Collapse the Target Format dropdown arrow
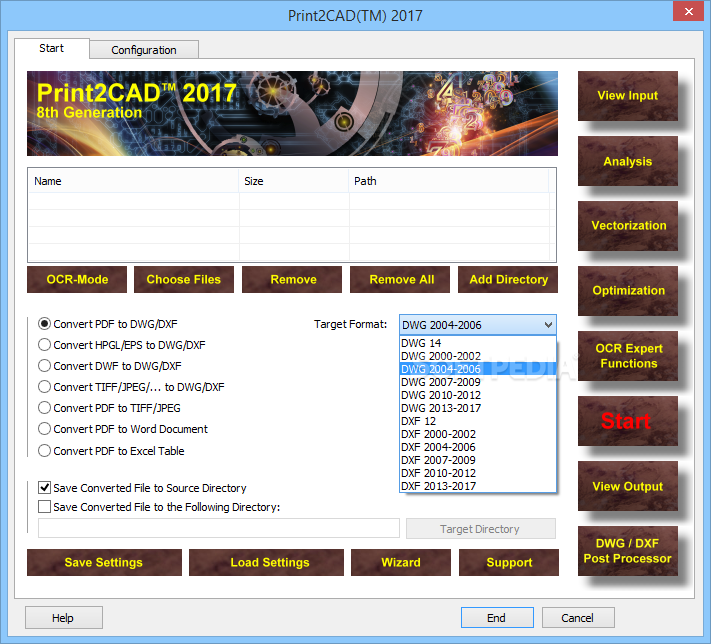 pos(548,325)
